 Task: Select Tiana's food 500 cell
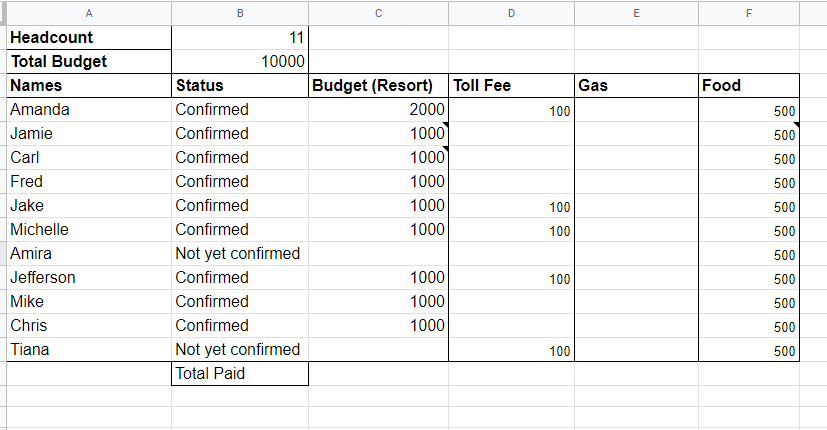tap(749, 349)
